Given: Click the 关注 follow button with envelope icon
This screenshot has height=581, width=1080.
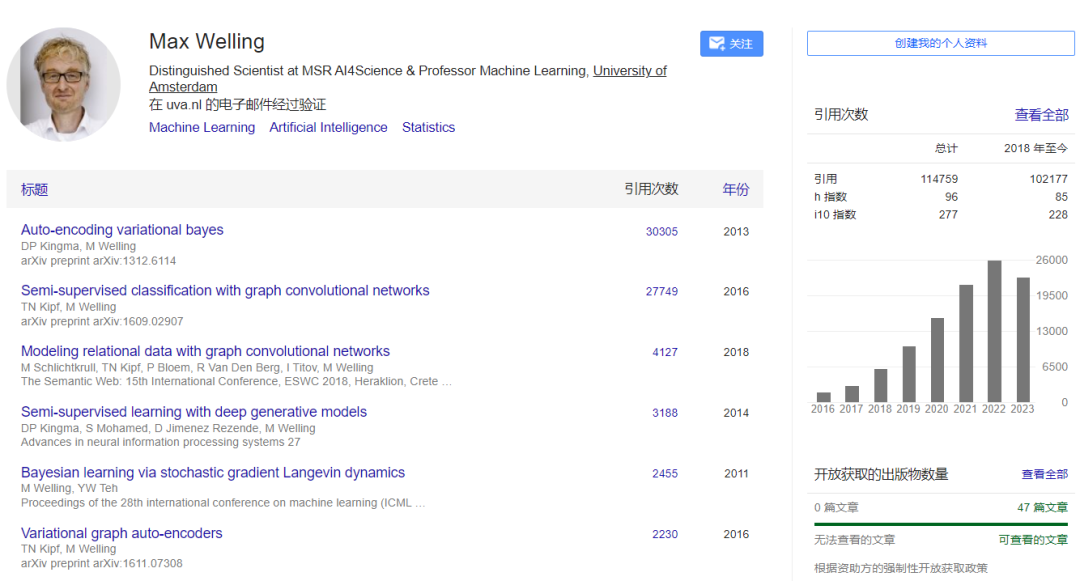Looking at the screenshot, I should tap(731, 44).
